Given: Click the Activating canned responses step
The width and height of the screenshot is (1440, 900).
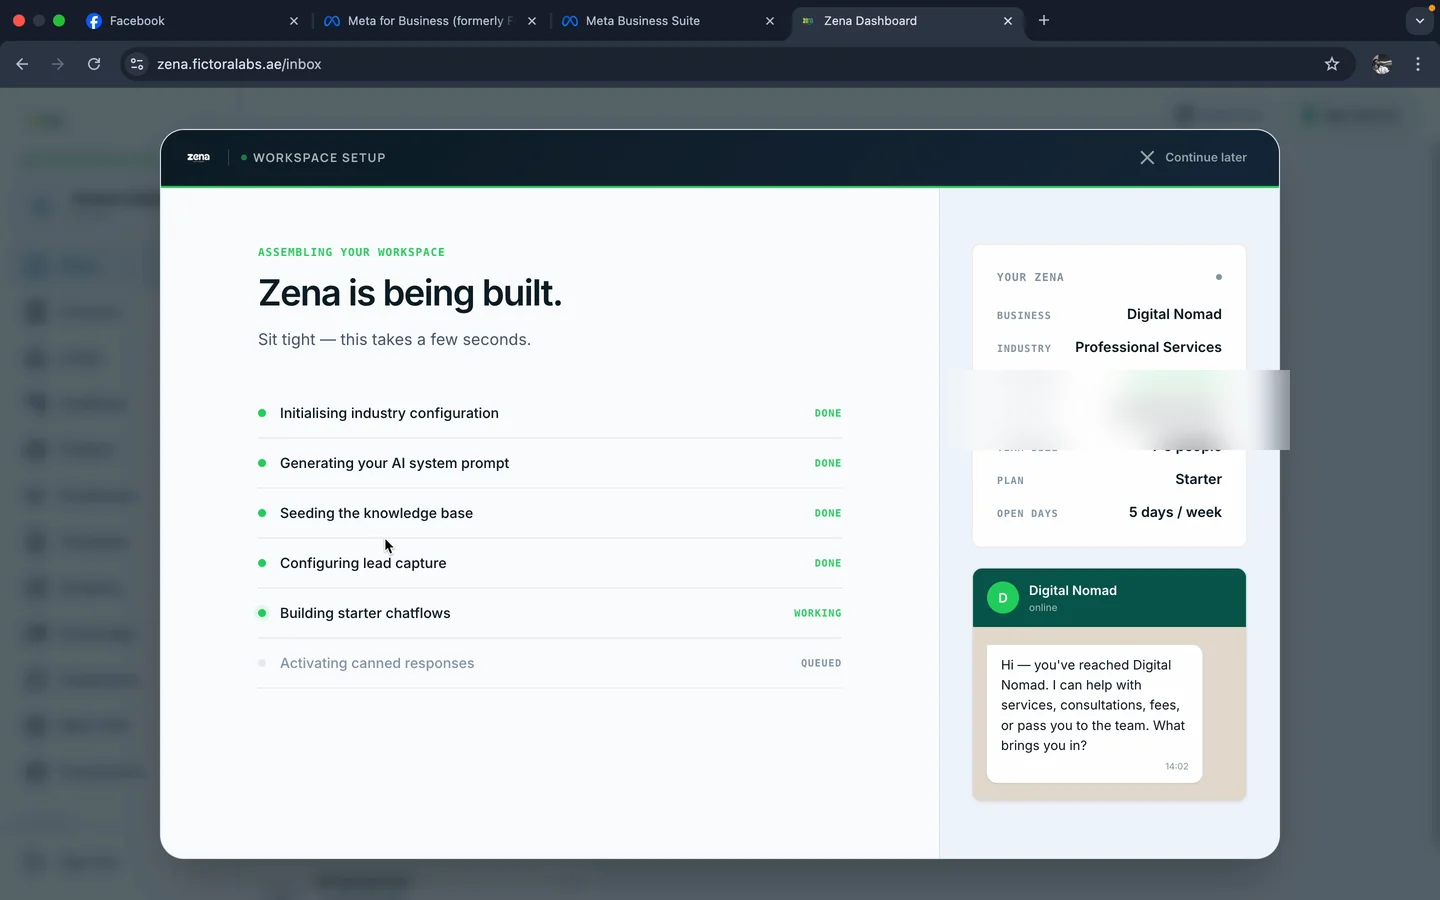Looking at the screenshot, I should point(550,663).
